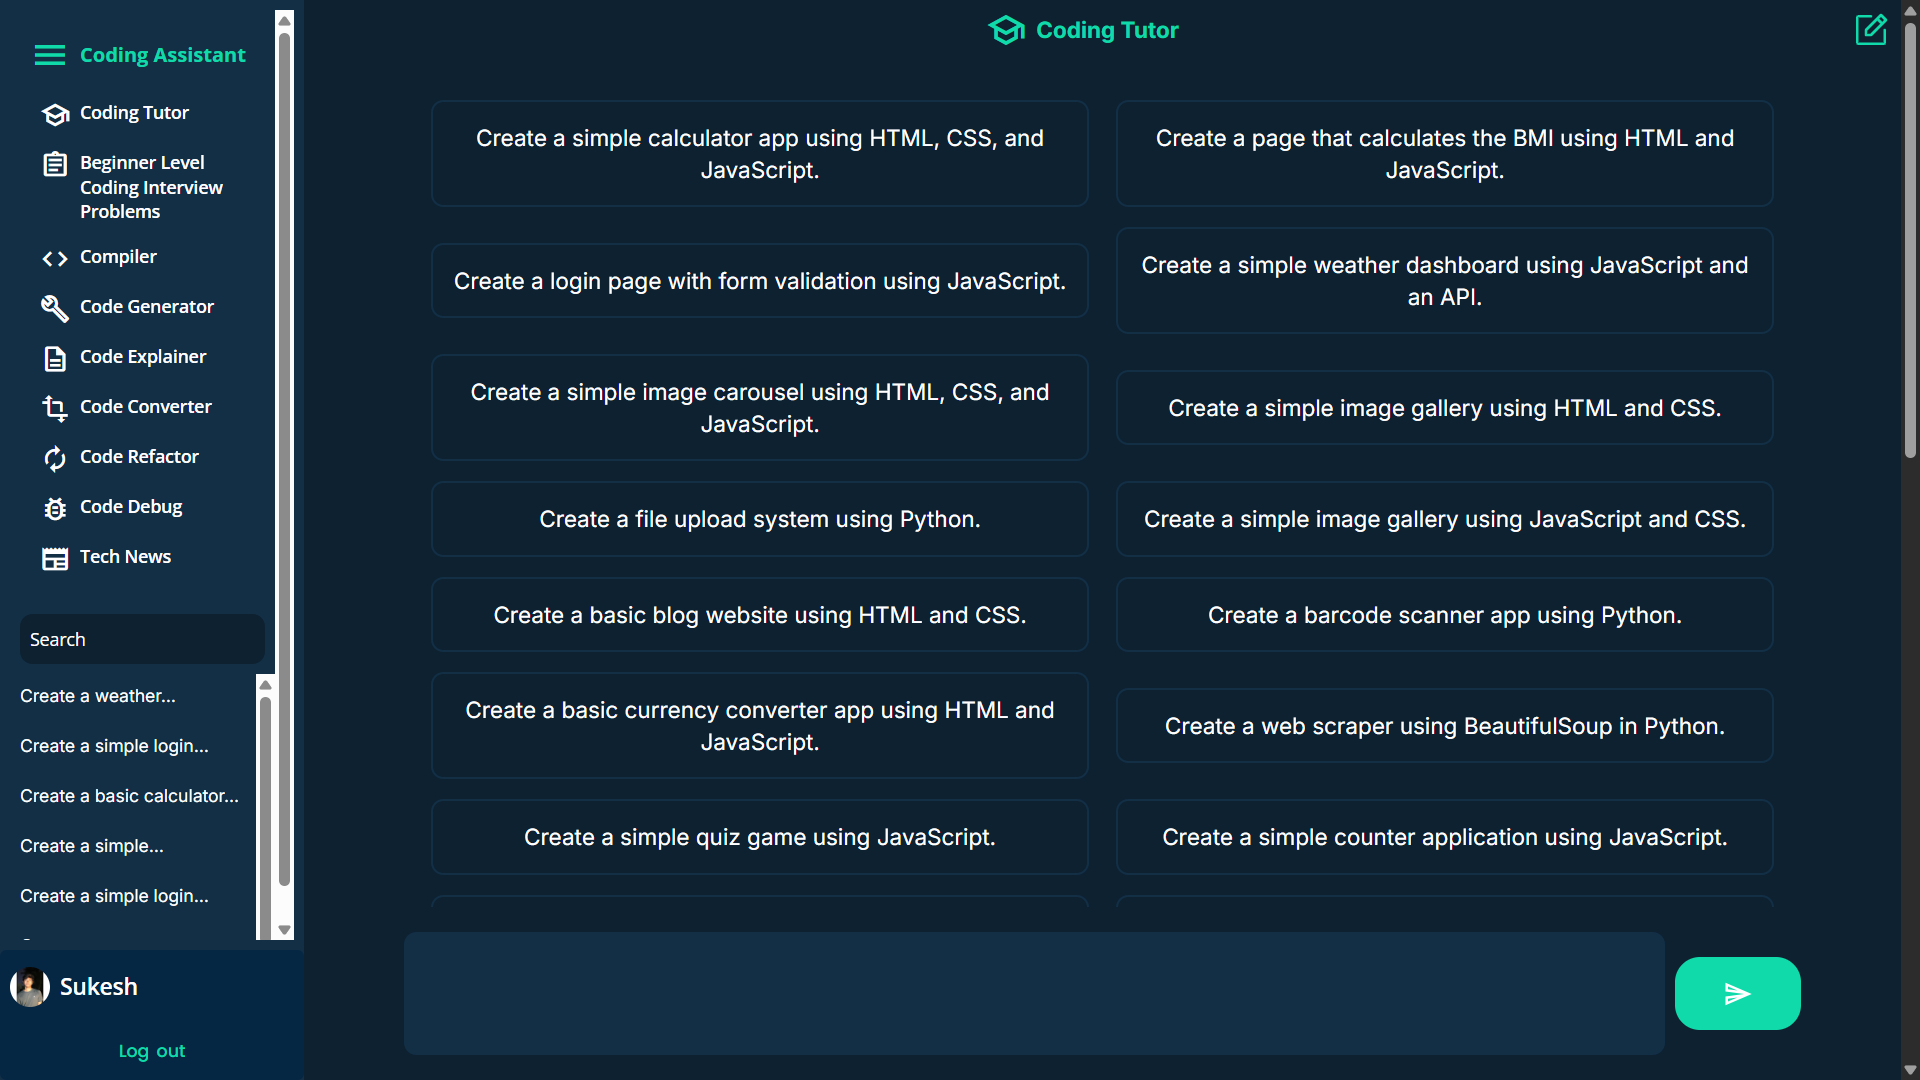
Task: Click the Code Explainer document icon
Action: click(x=55, y=358)
